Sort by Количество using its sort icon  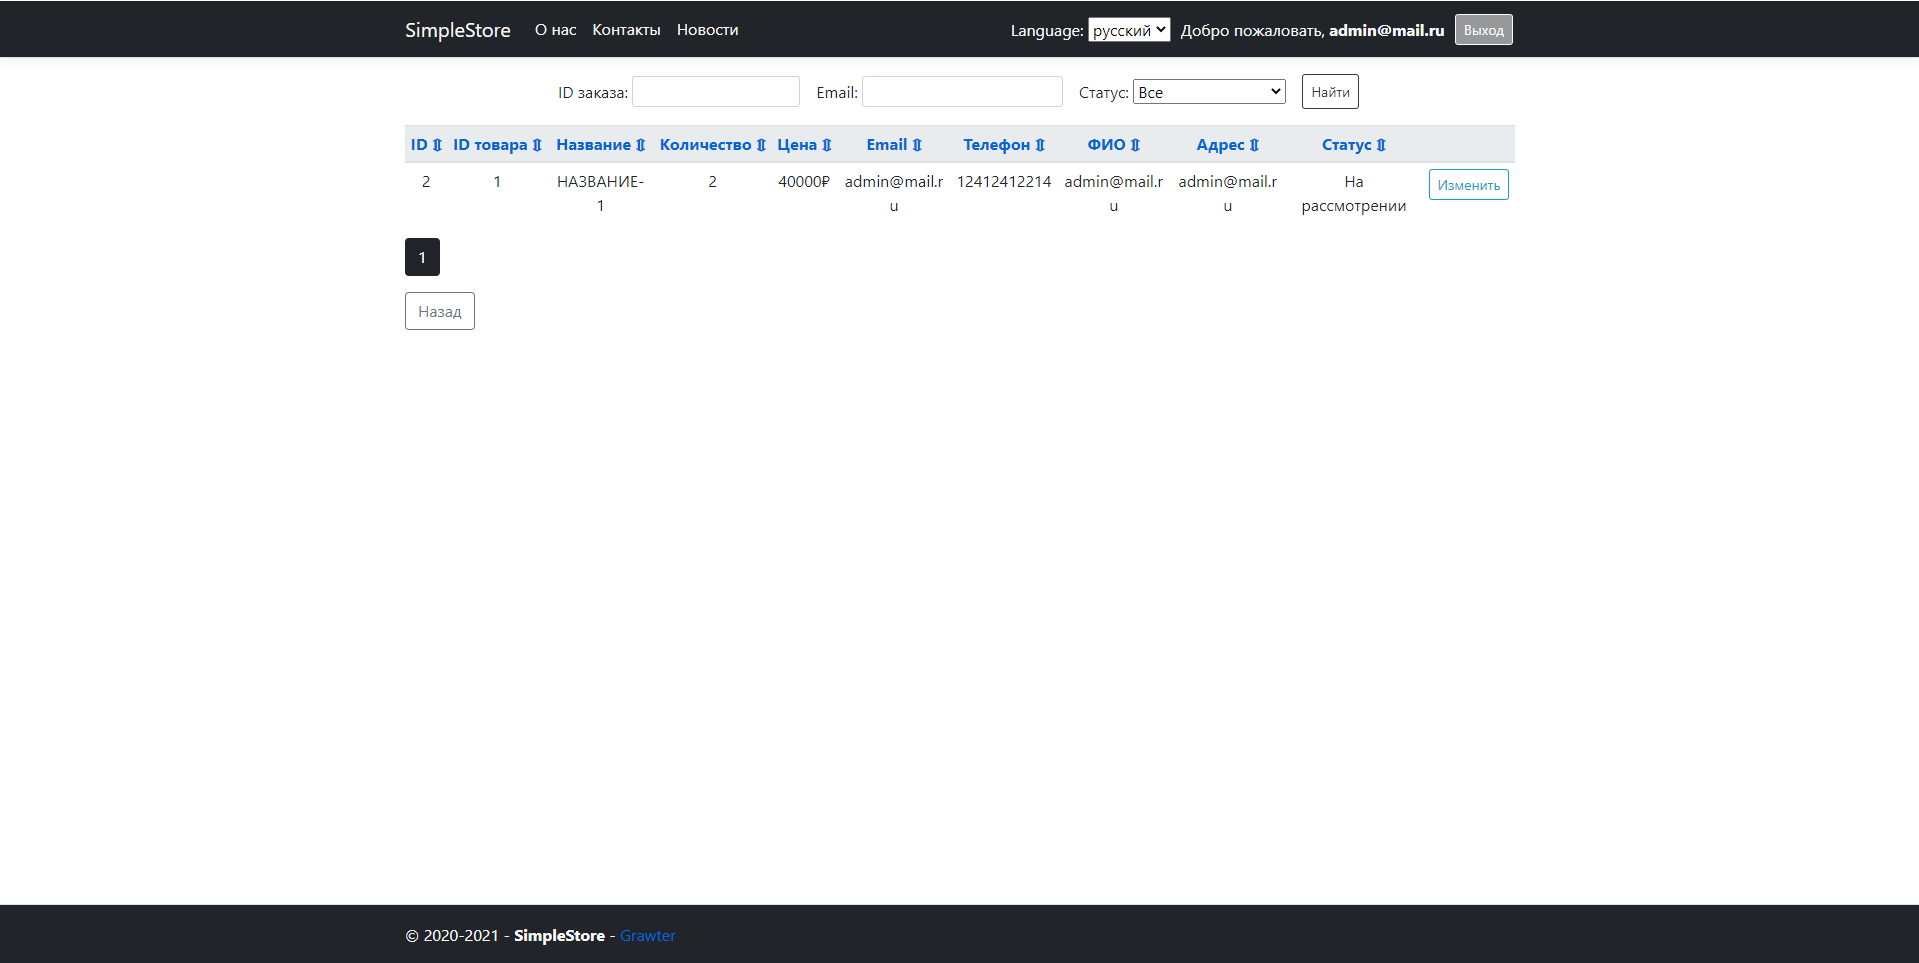point(762,144)
